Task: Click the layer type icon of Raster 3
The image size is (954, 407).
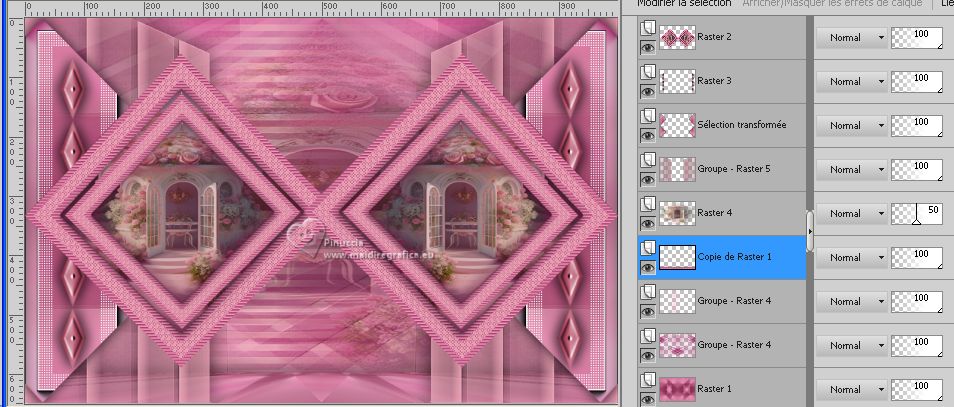Action: pyautogui.click(x=648, y=72)
